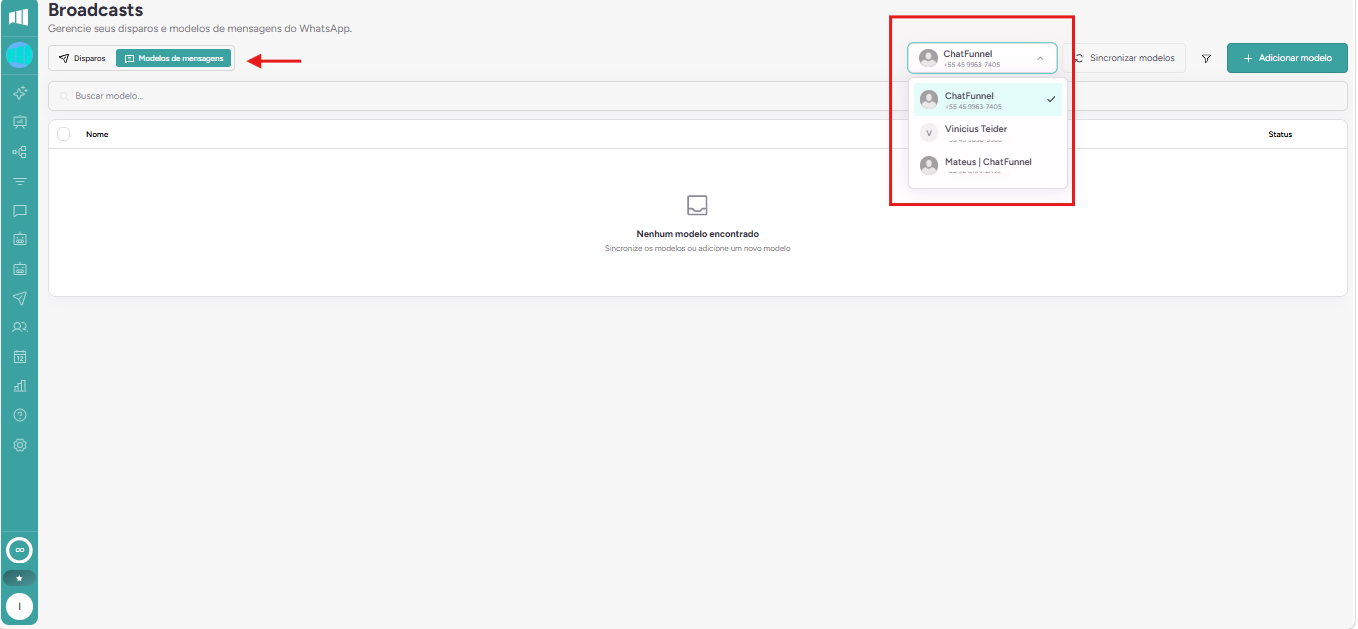Open the funnel lines icon in the sidebar
Screen dimensions: 1358x629
click(x=19, y=181)
